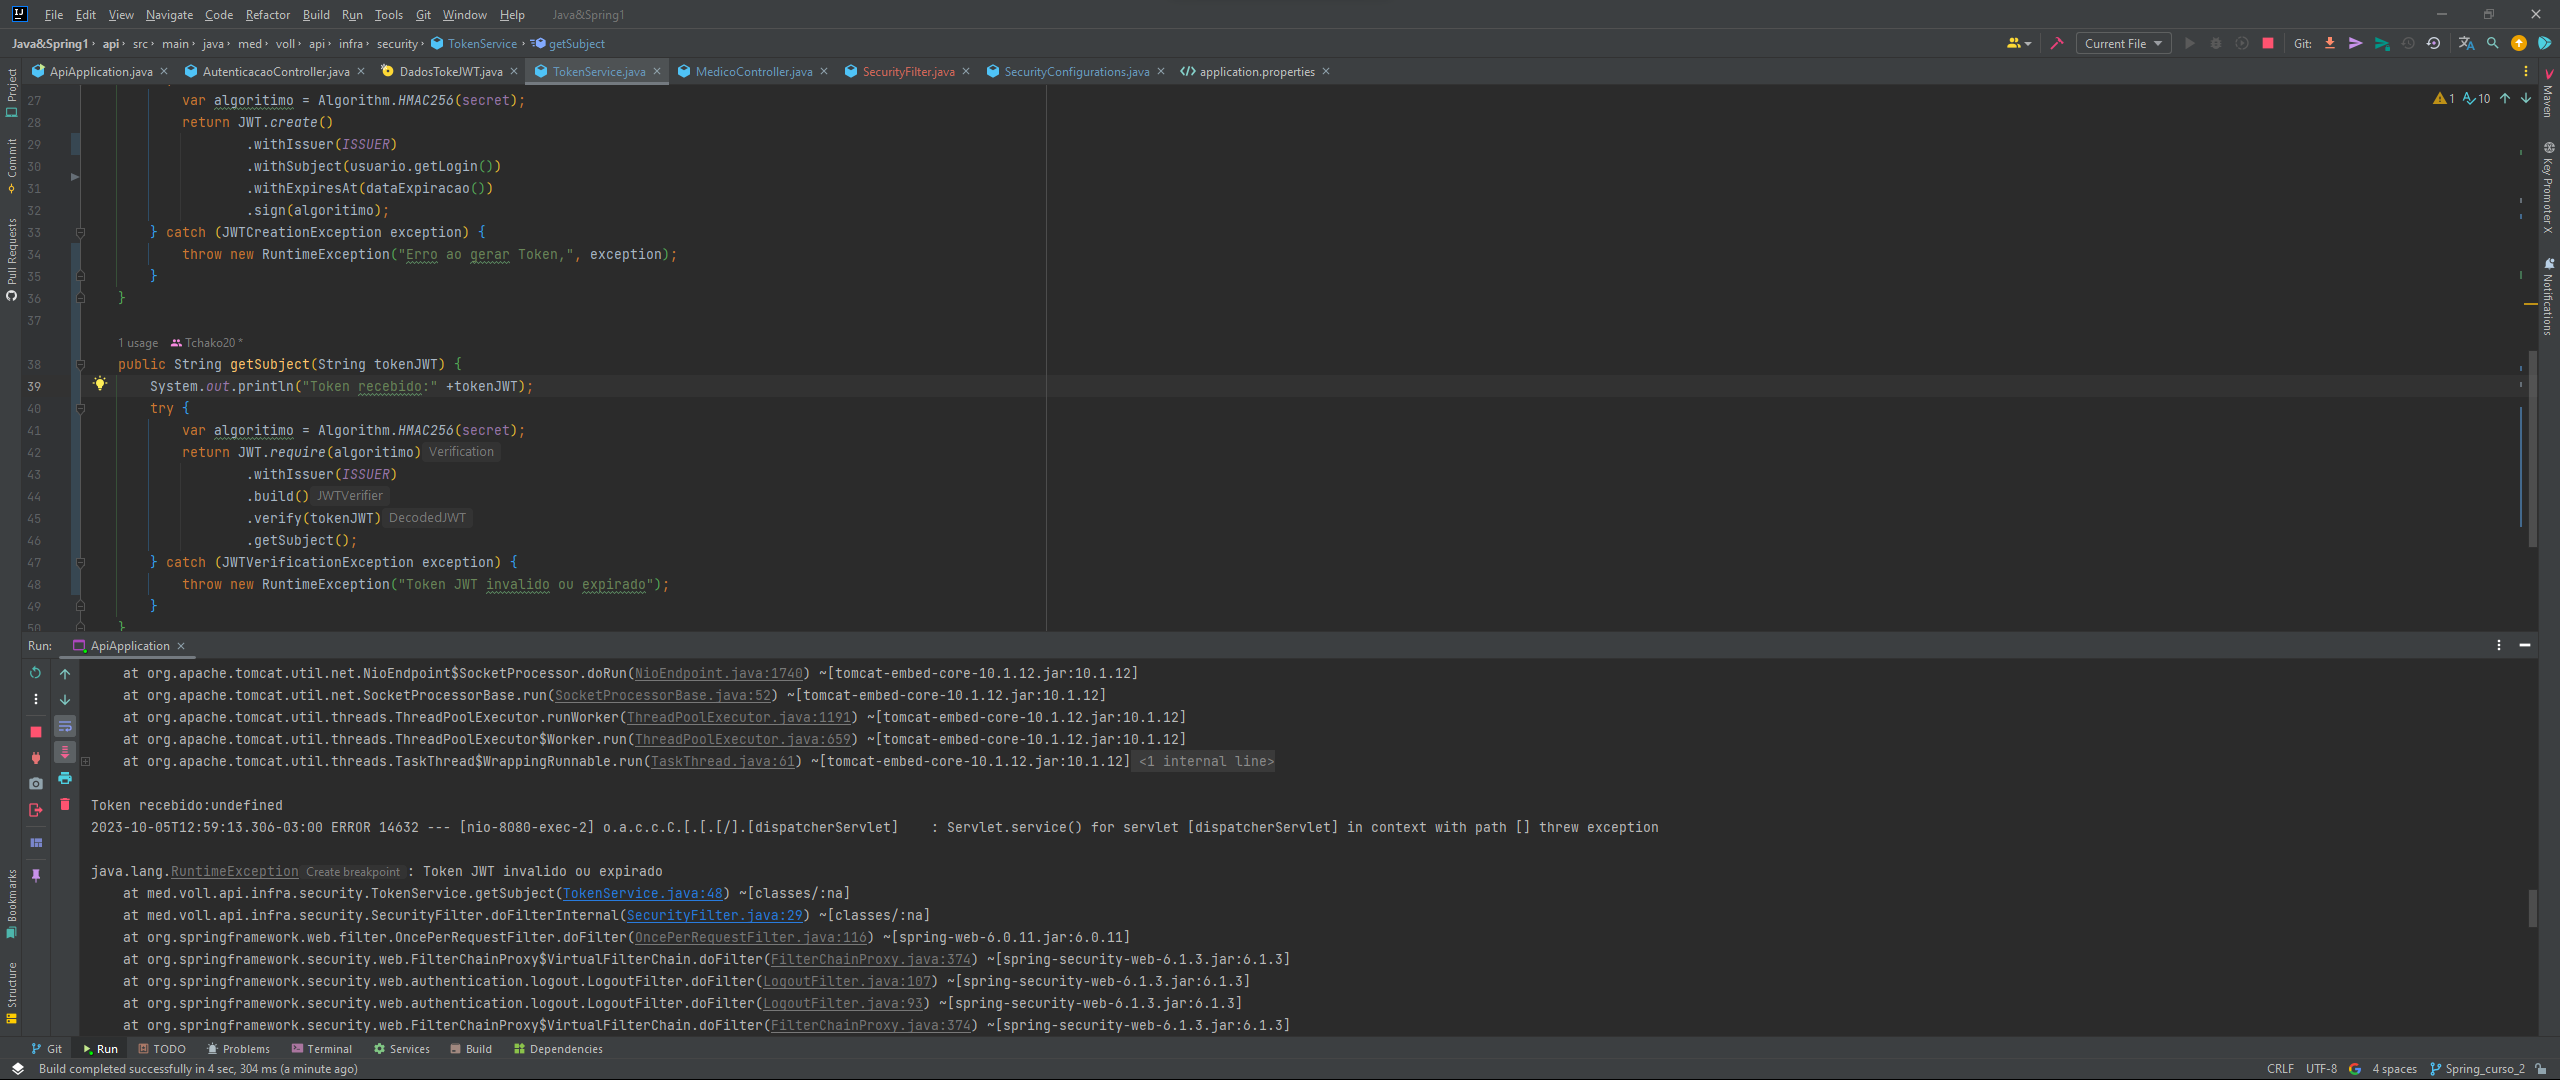Jump to next highlighted error arrow
2560x1080 pixels.
pyautogui.click(x=2526, y=98)
